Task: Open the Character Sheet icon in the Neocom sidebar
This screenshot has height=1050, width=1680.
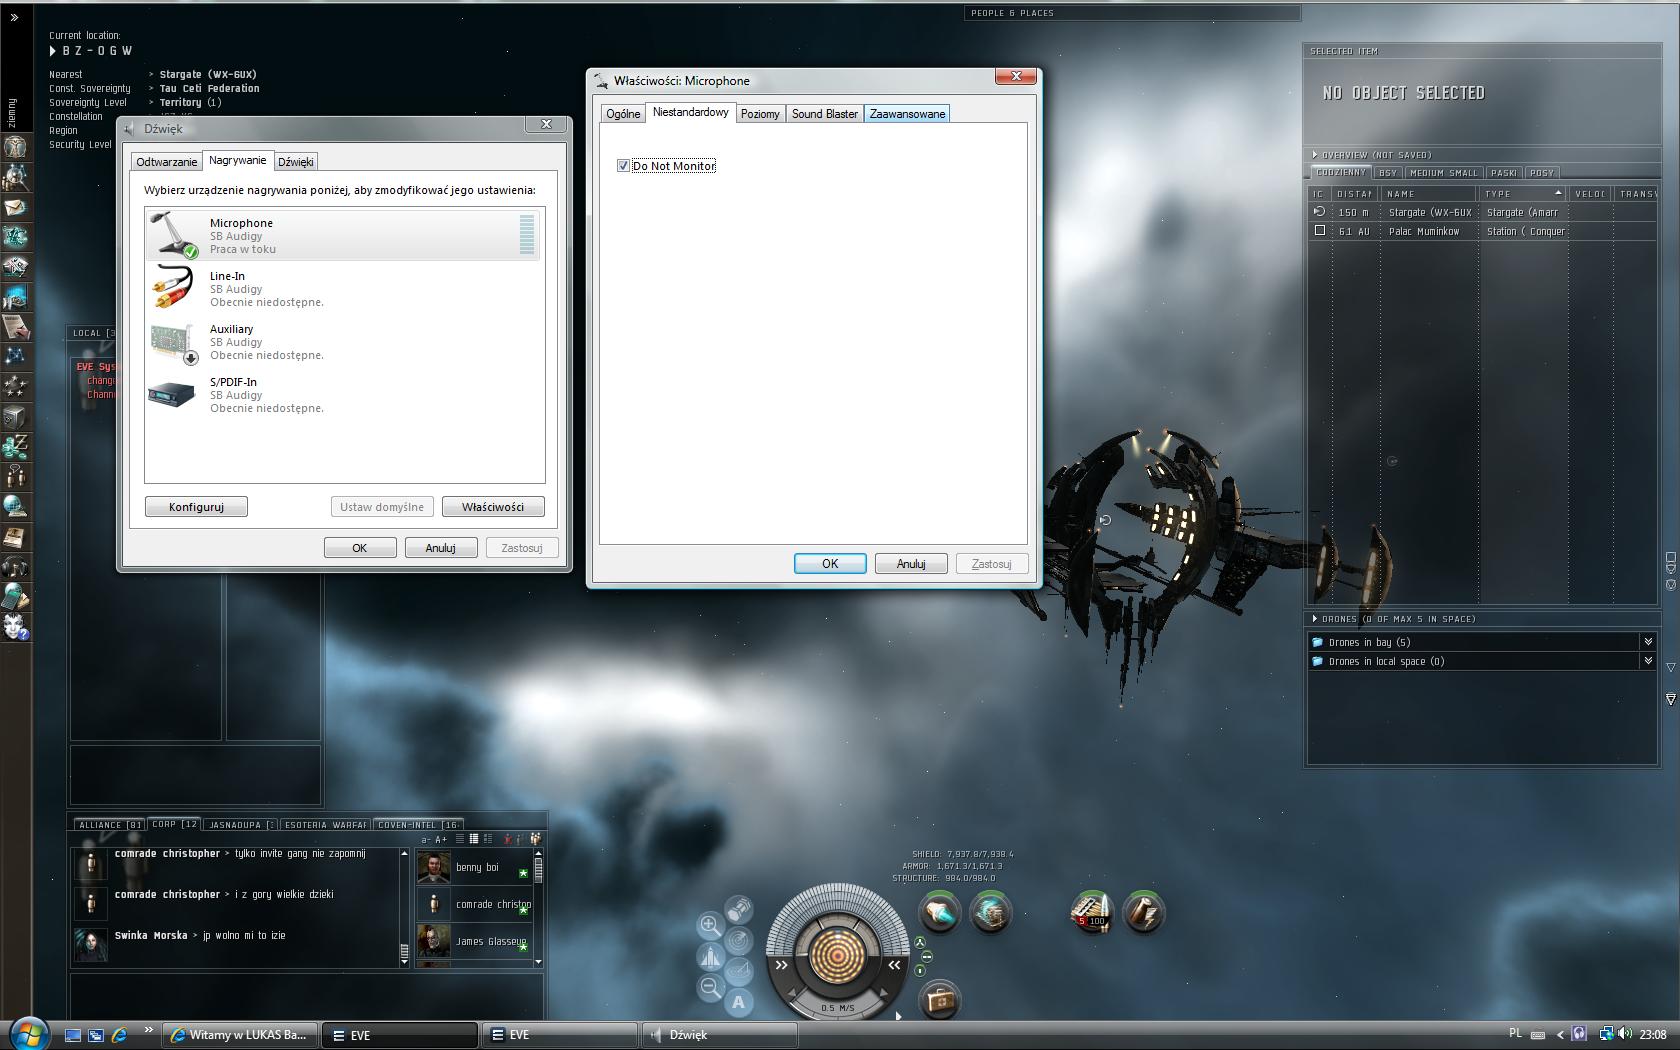Action: (x=15, y=146)
